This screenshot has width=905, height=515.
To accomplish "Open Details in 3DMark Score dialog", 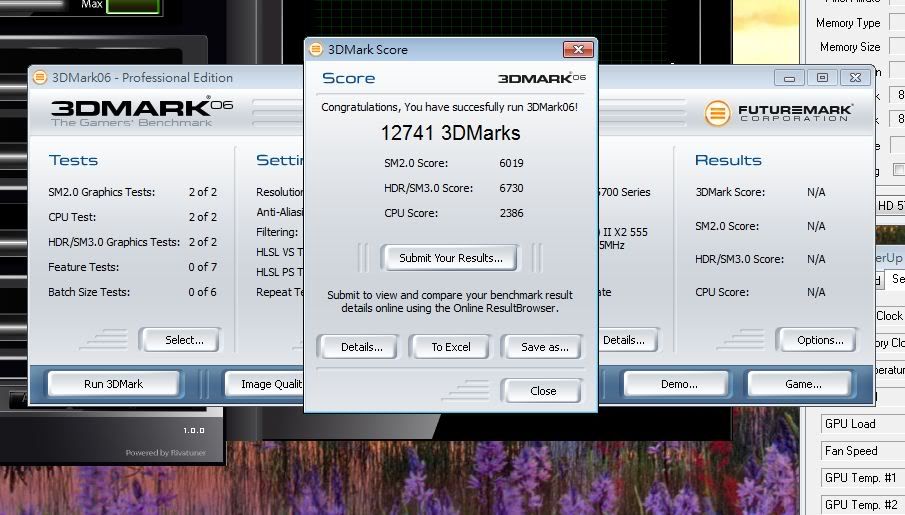I will tap(361, 347).
